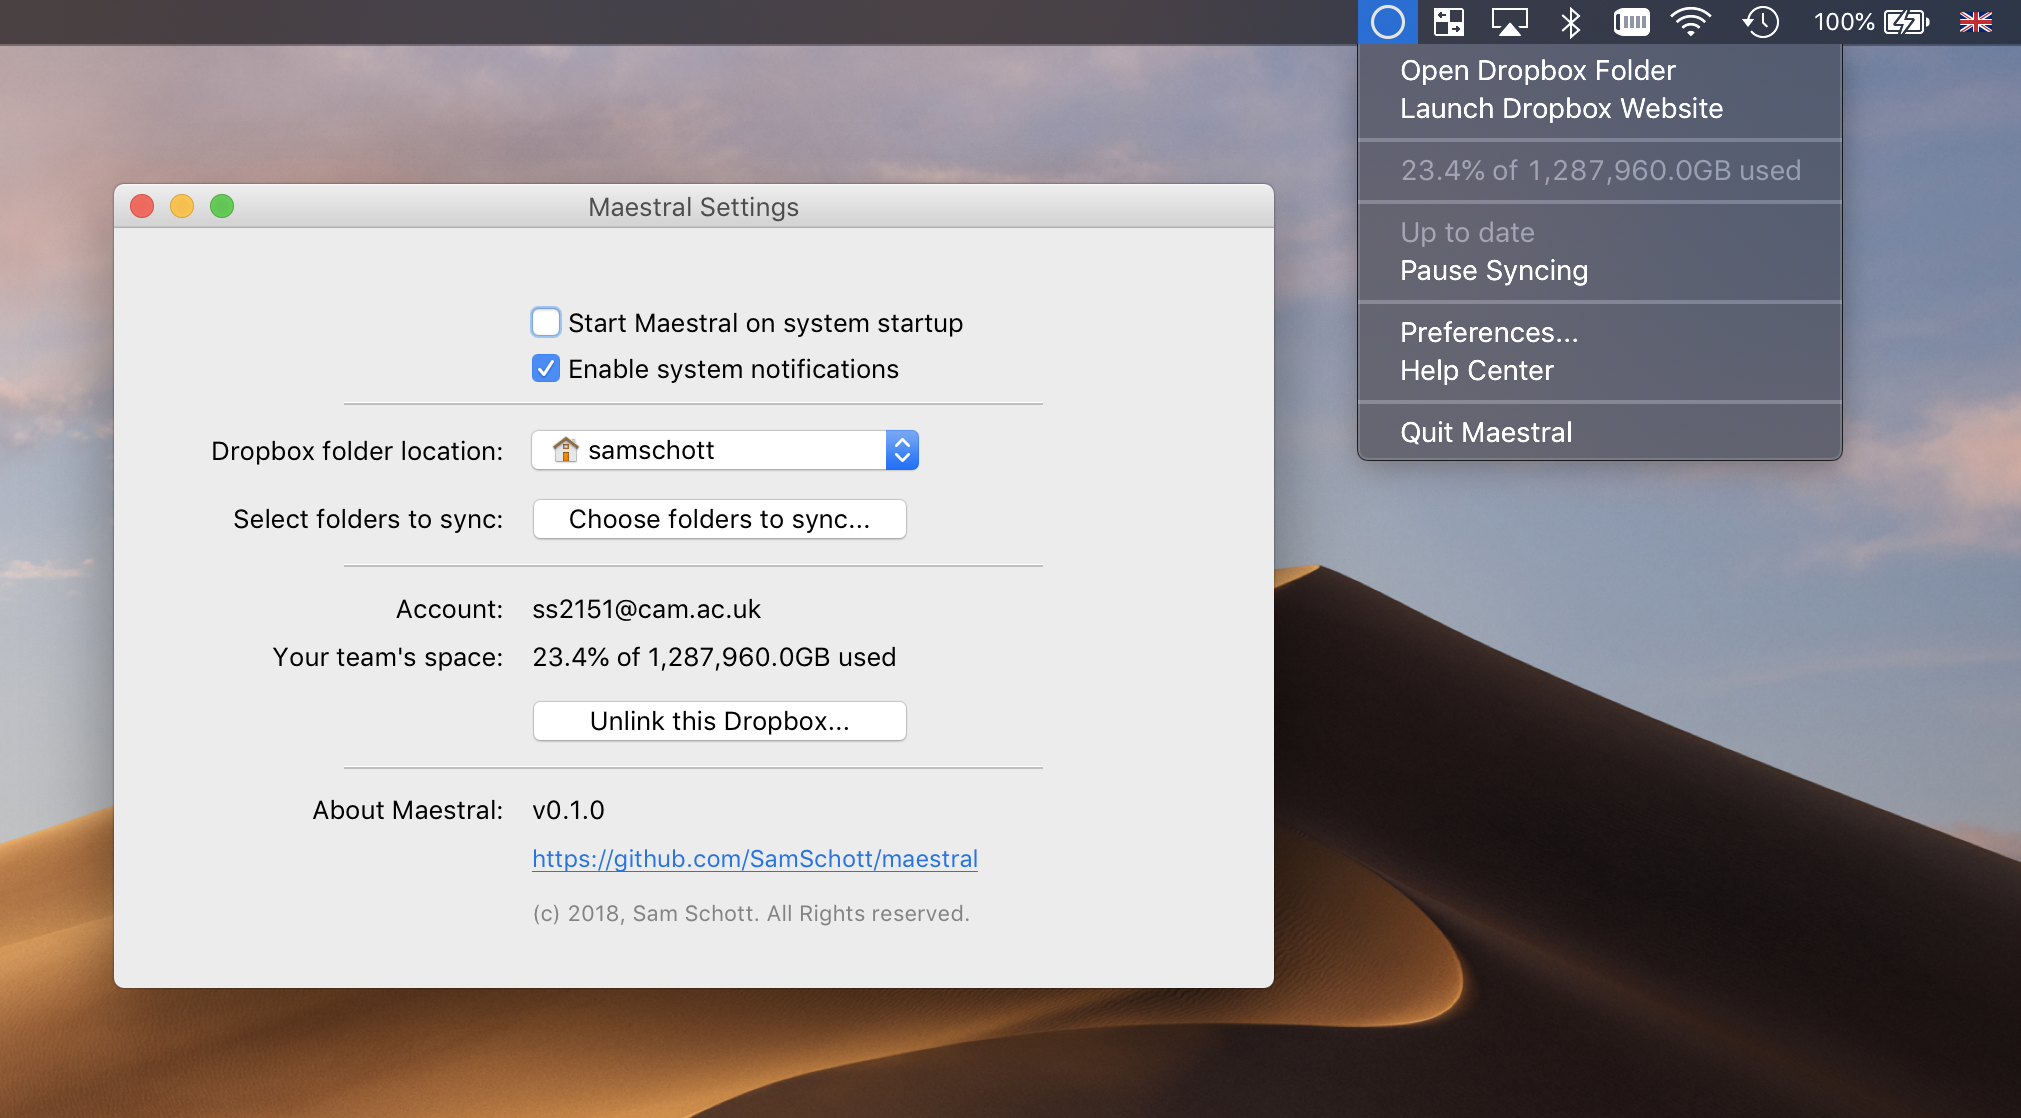The width and height of the screenshot is (2021, 1118).
Task: Select Quit Maestral from dropdown menu
Action: pos(1484,432)
